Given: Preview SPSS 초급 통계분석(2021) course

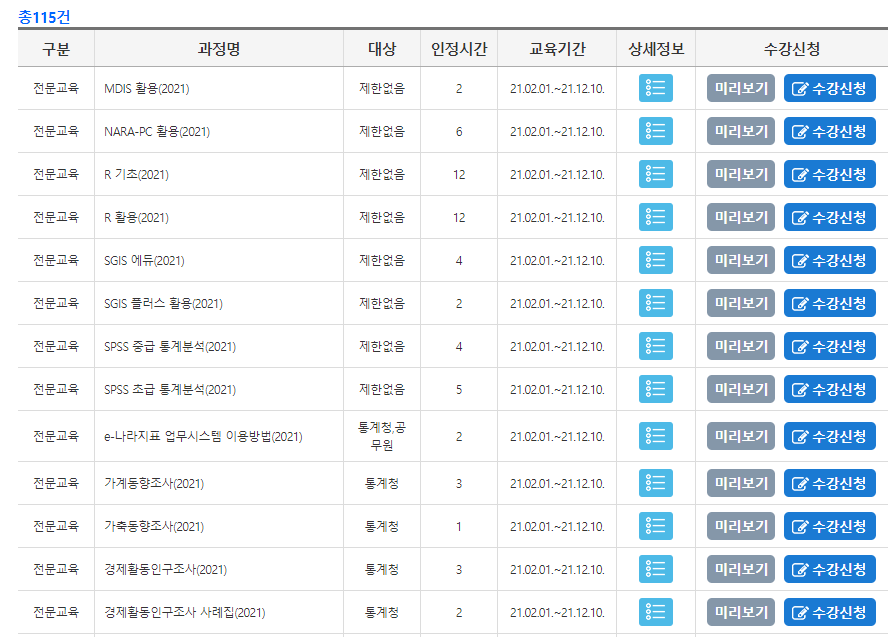Looking at the screenshot, I should coord(741,389).
